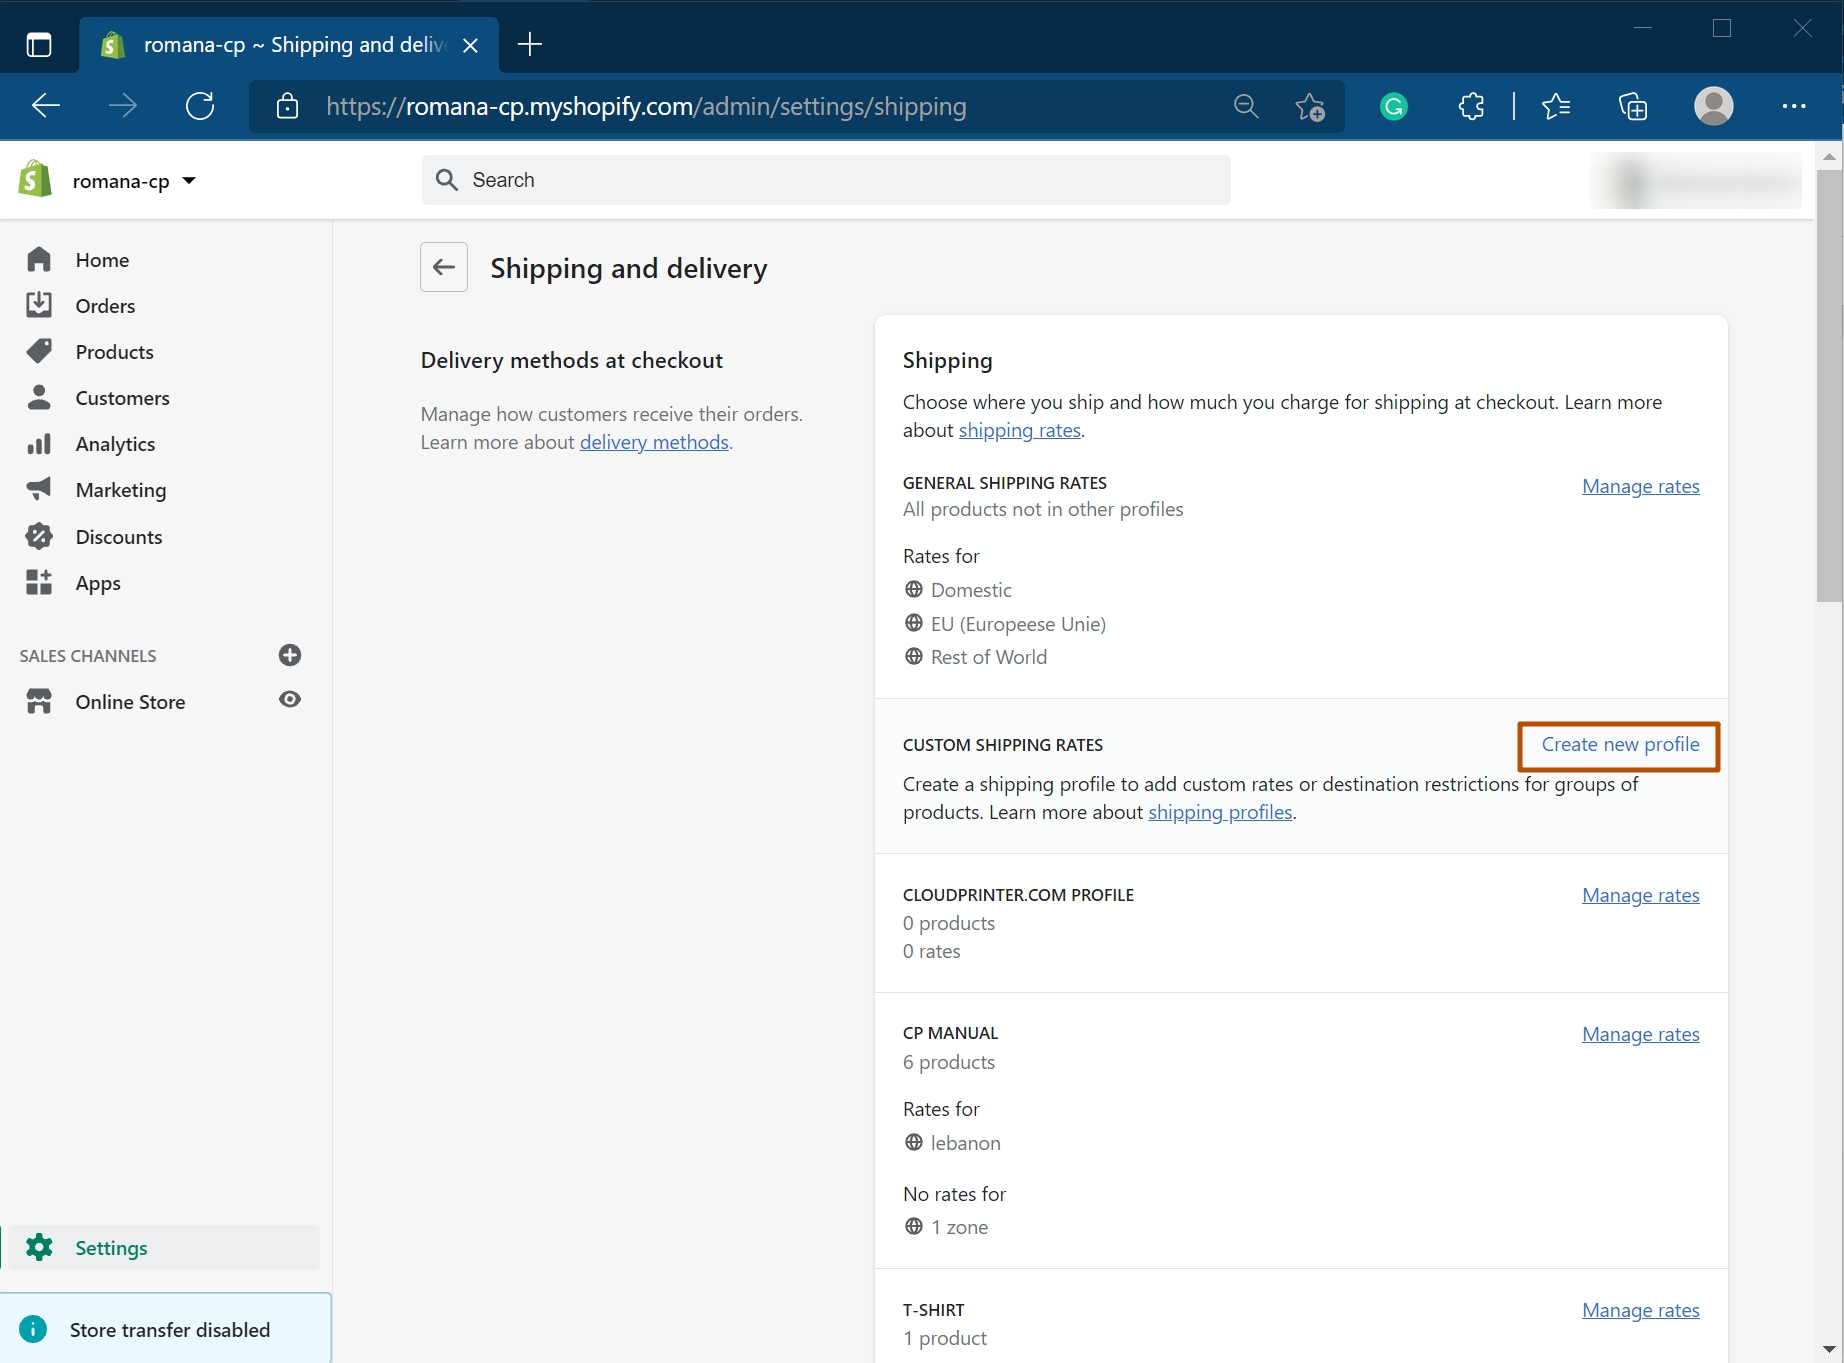The height and width of the screenshot is (1363, 1844).
Task: Click the scrollbar down arrow
Action: coord(1829,1349)
